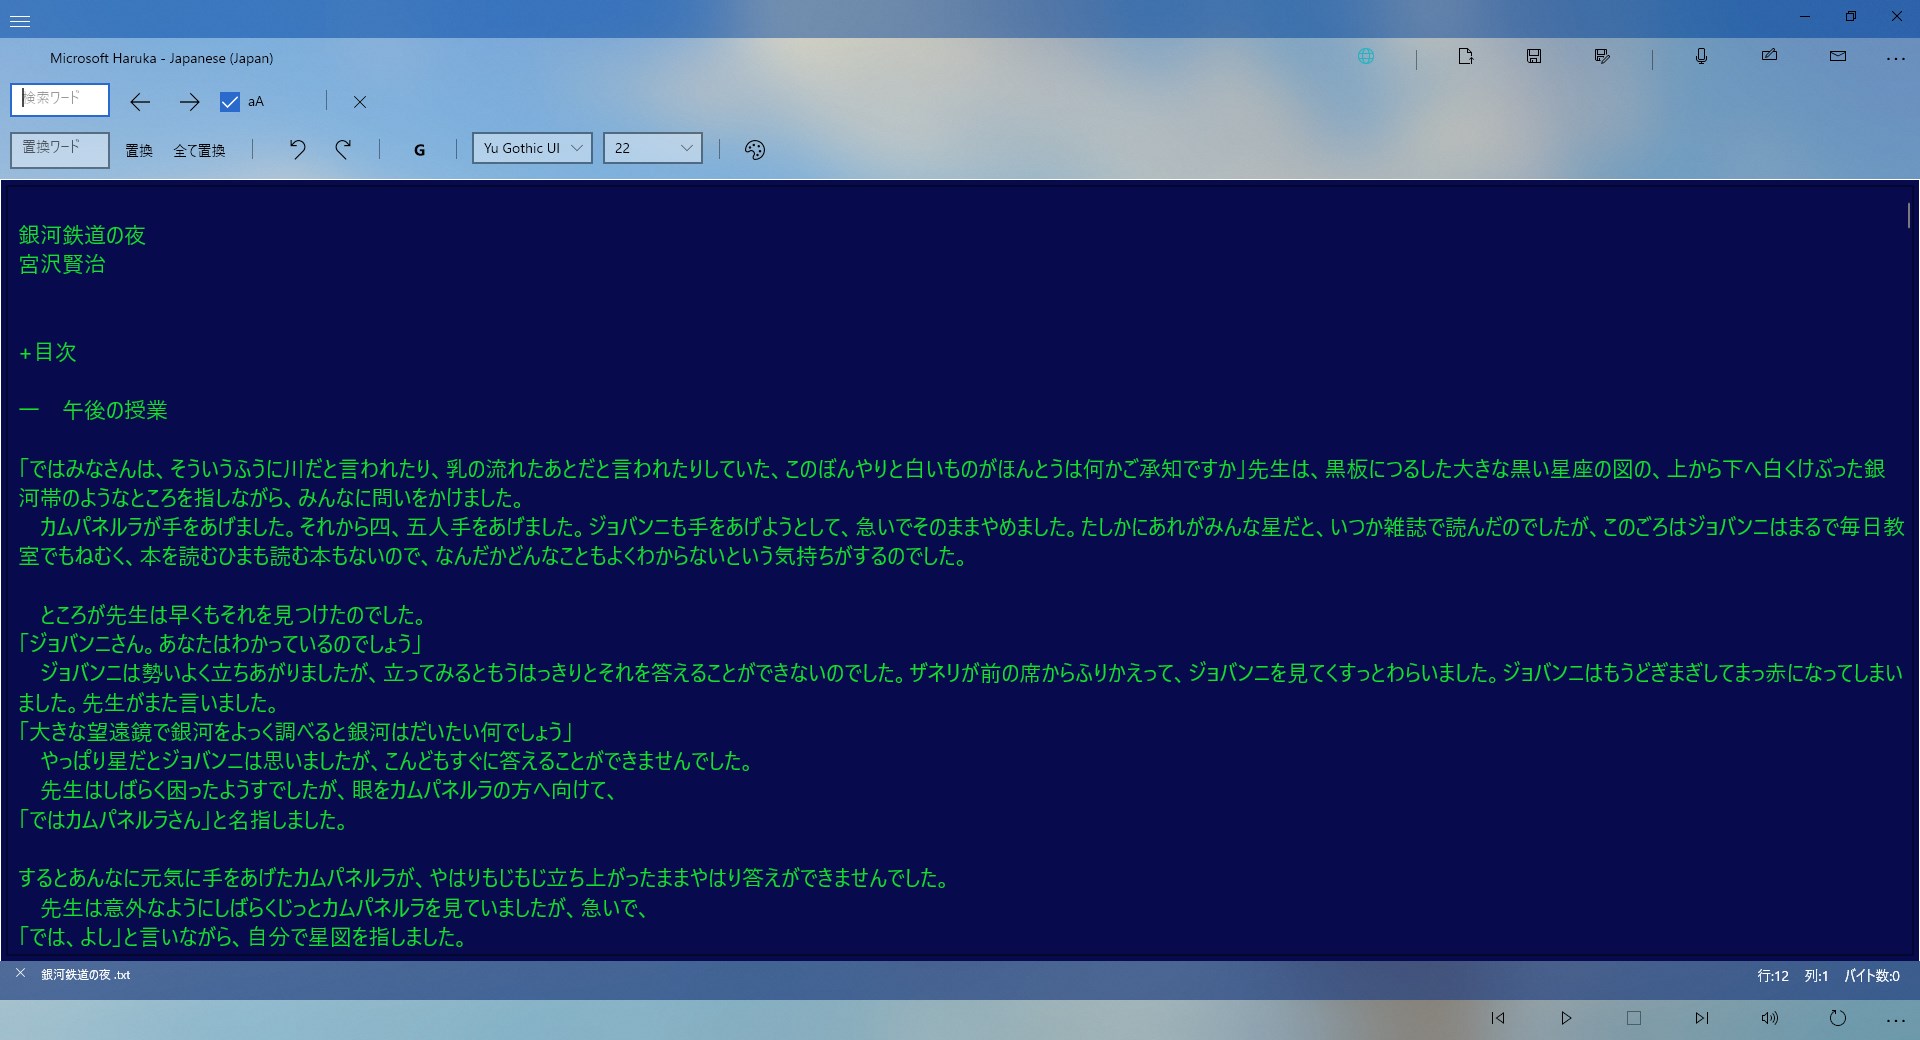Screen dimensions: 1920x1040
Task: Start speech playback with play button
Action: [x=1566, y=1018]
